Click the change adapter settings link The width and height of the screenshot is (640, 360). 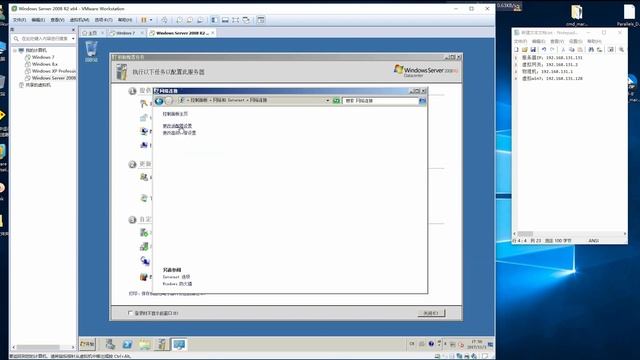[177, 126]
